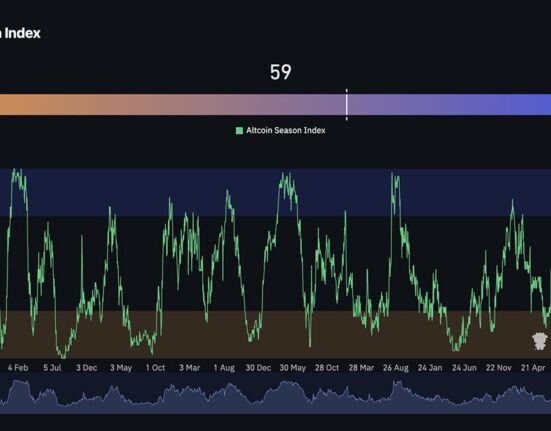Image resolution: width=551 pixels, height=431 pixels.
Task: Click the 1 Oct axis label
Action: [155, 368]
